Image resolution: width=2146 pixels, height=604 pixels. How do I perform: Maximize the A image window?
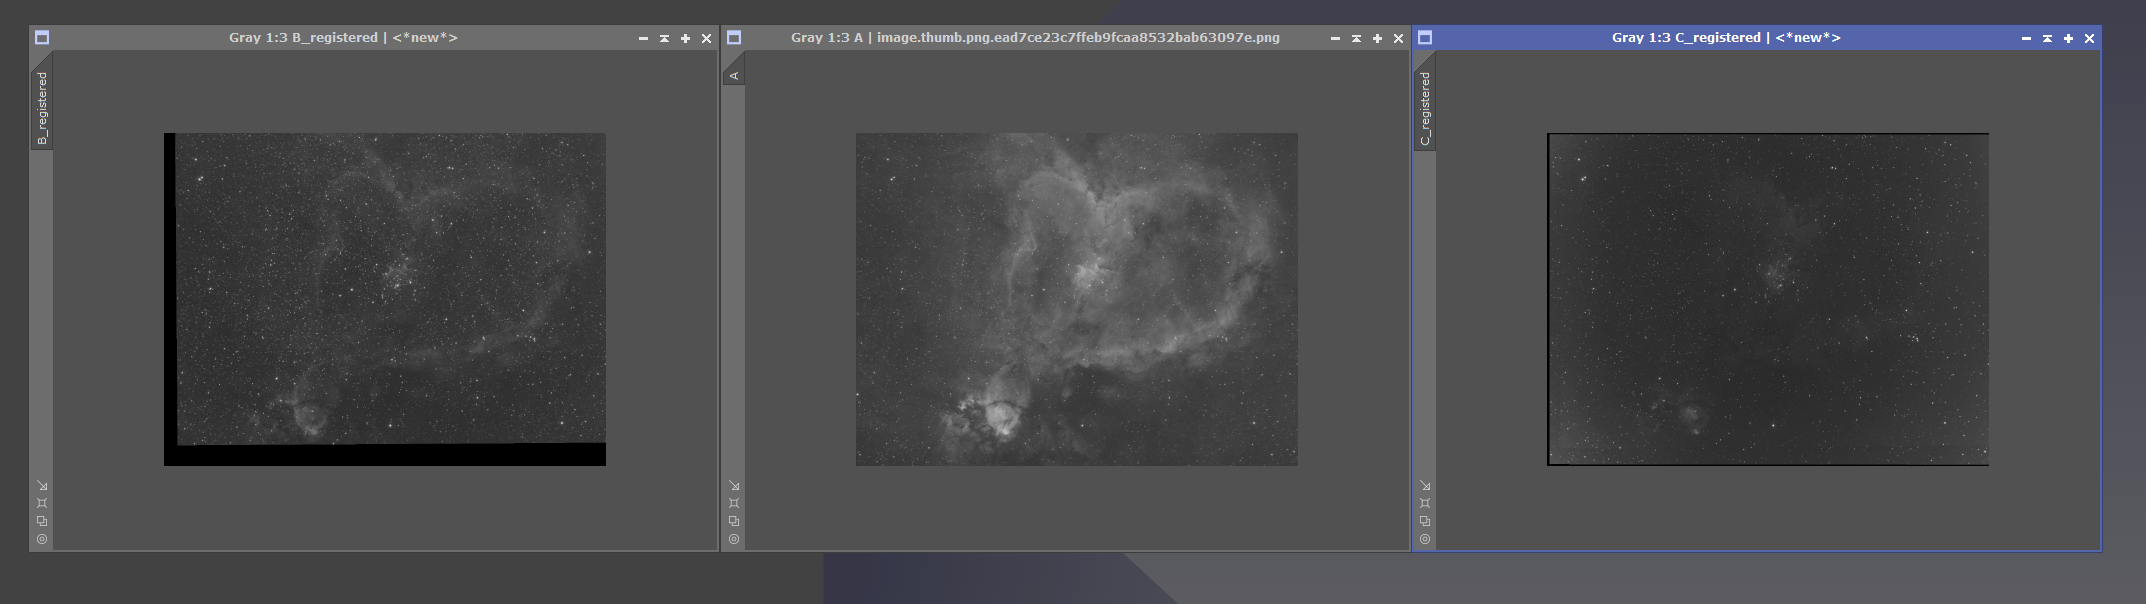(x=1377, y=38)
